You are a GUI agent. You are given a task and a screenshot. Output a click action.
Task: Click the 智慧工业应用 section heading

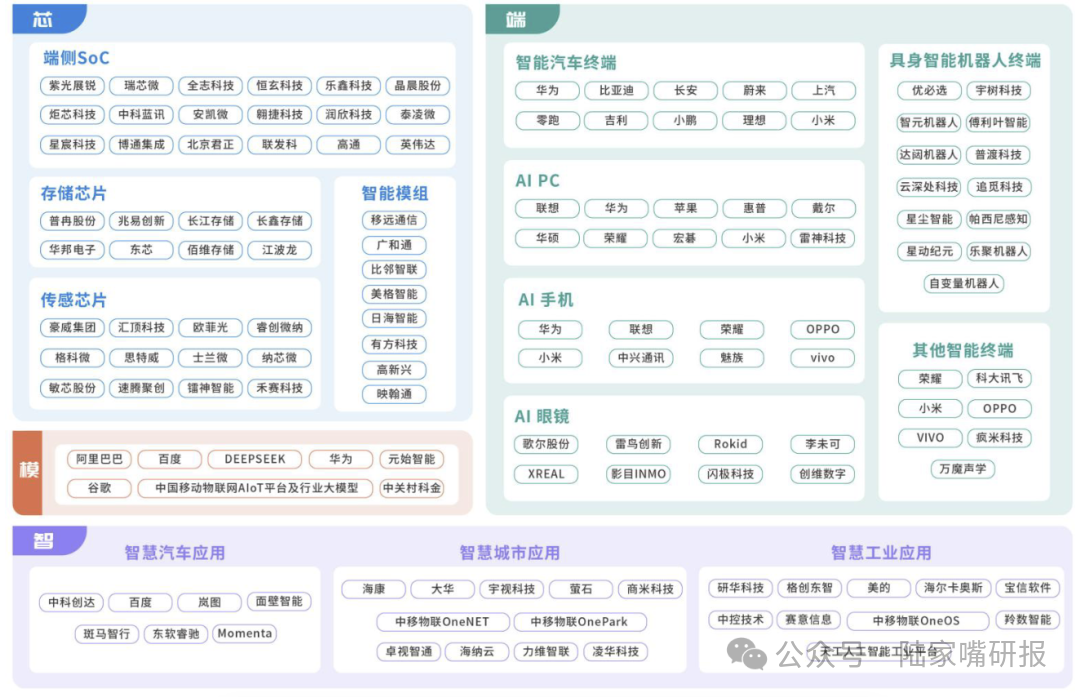881,553
